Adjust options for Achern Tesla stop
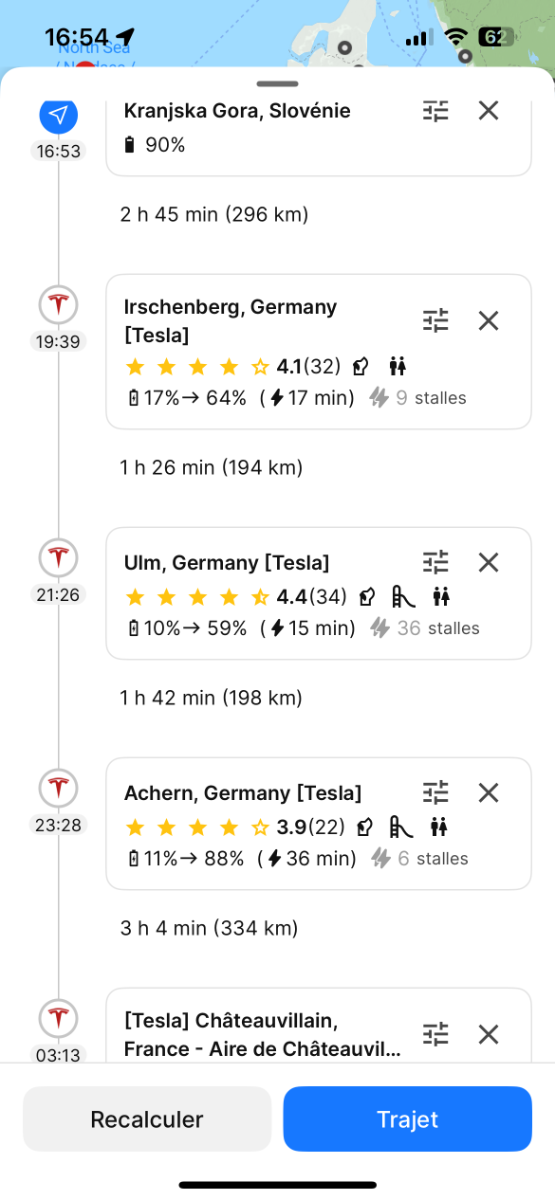This screenshot has width=555, height=1200. click(436, 792)
